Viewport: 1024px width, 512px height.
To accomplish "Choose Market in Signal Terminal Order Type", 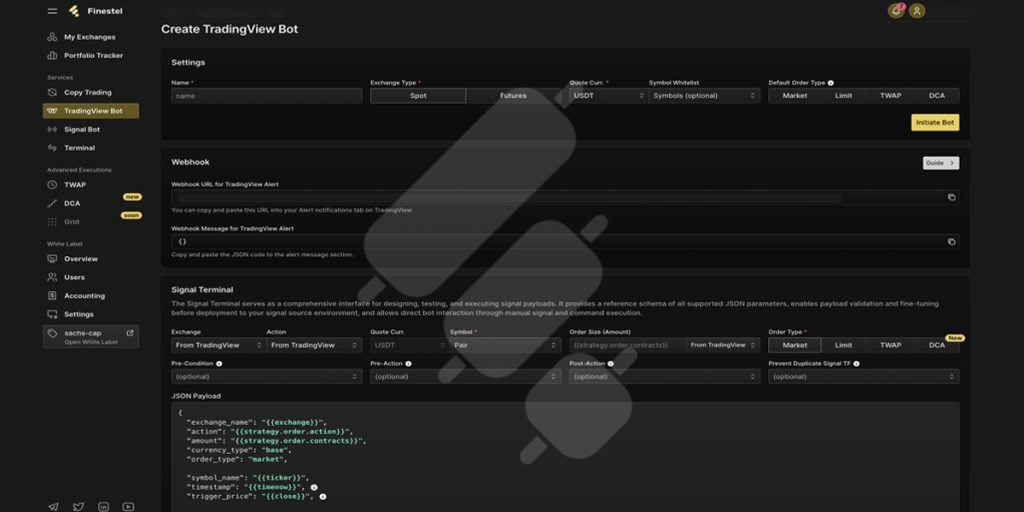I will point(795,345).
